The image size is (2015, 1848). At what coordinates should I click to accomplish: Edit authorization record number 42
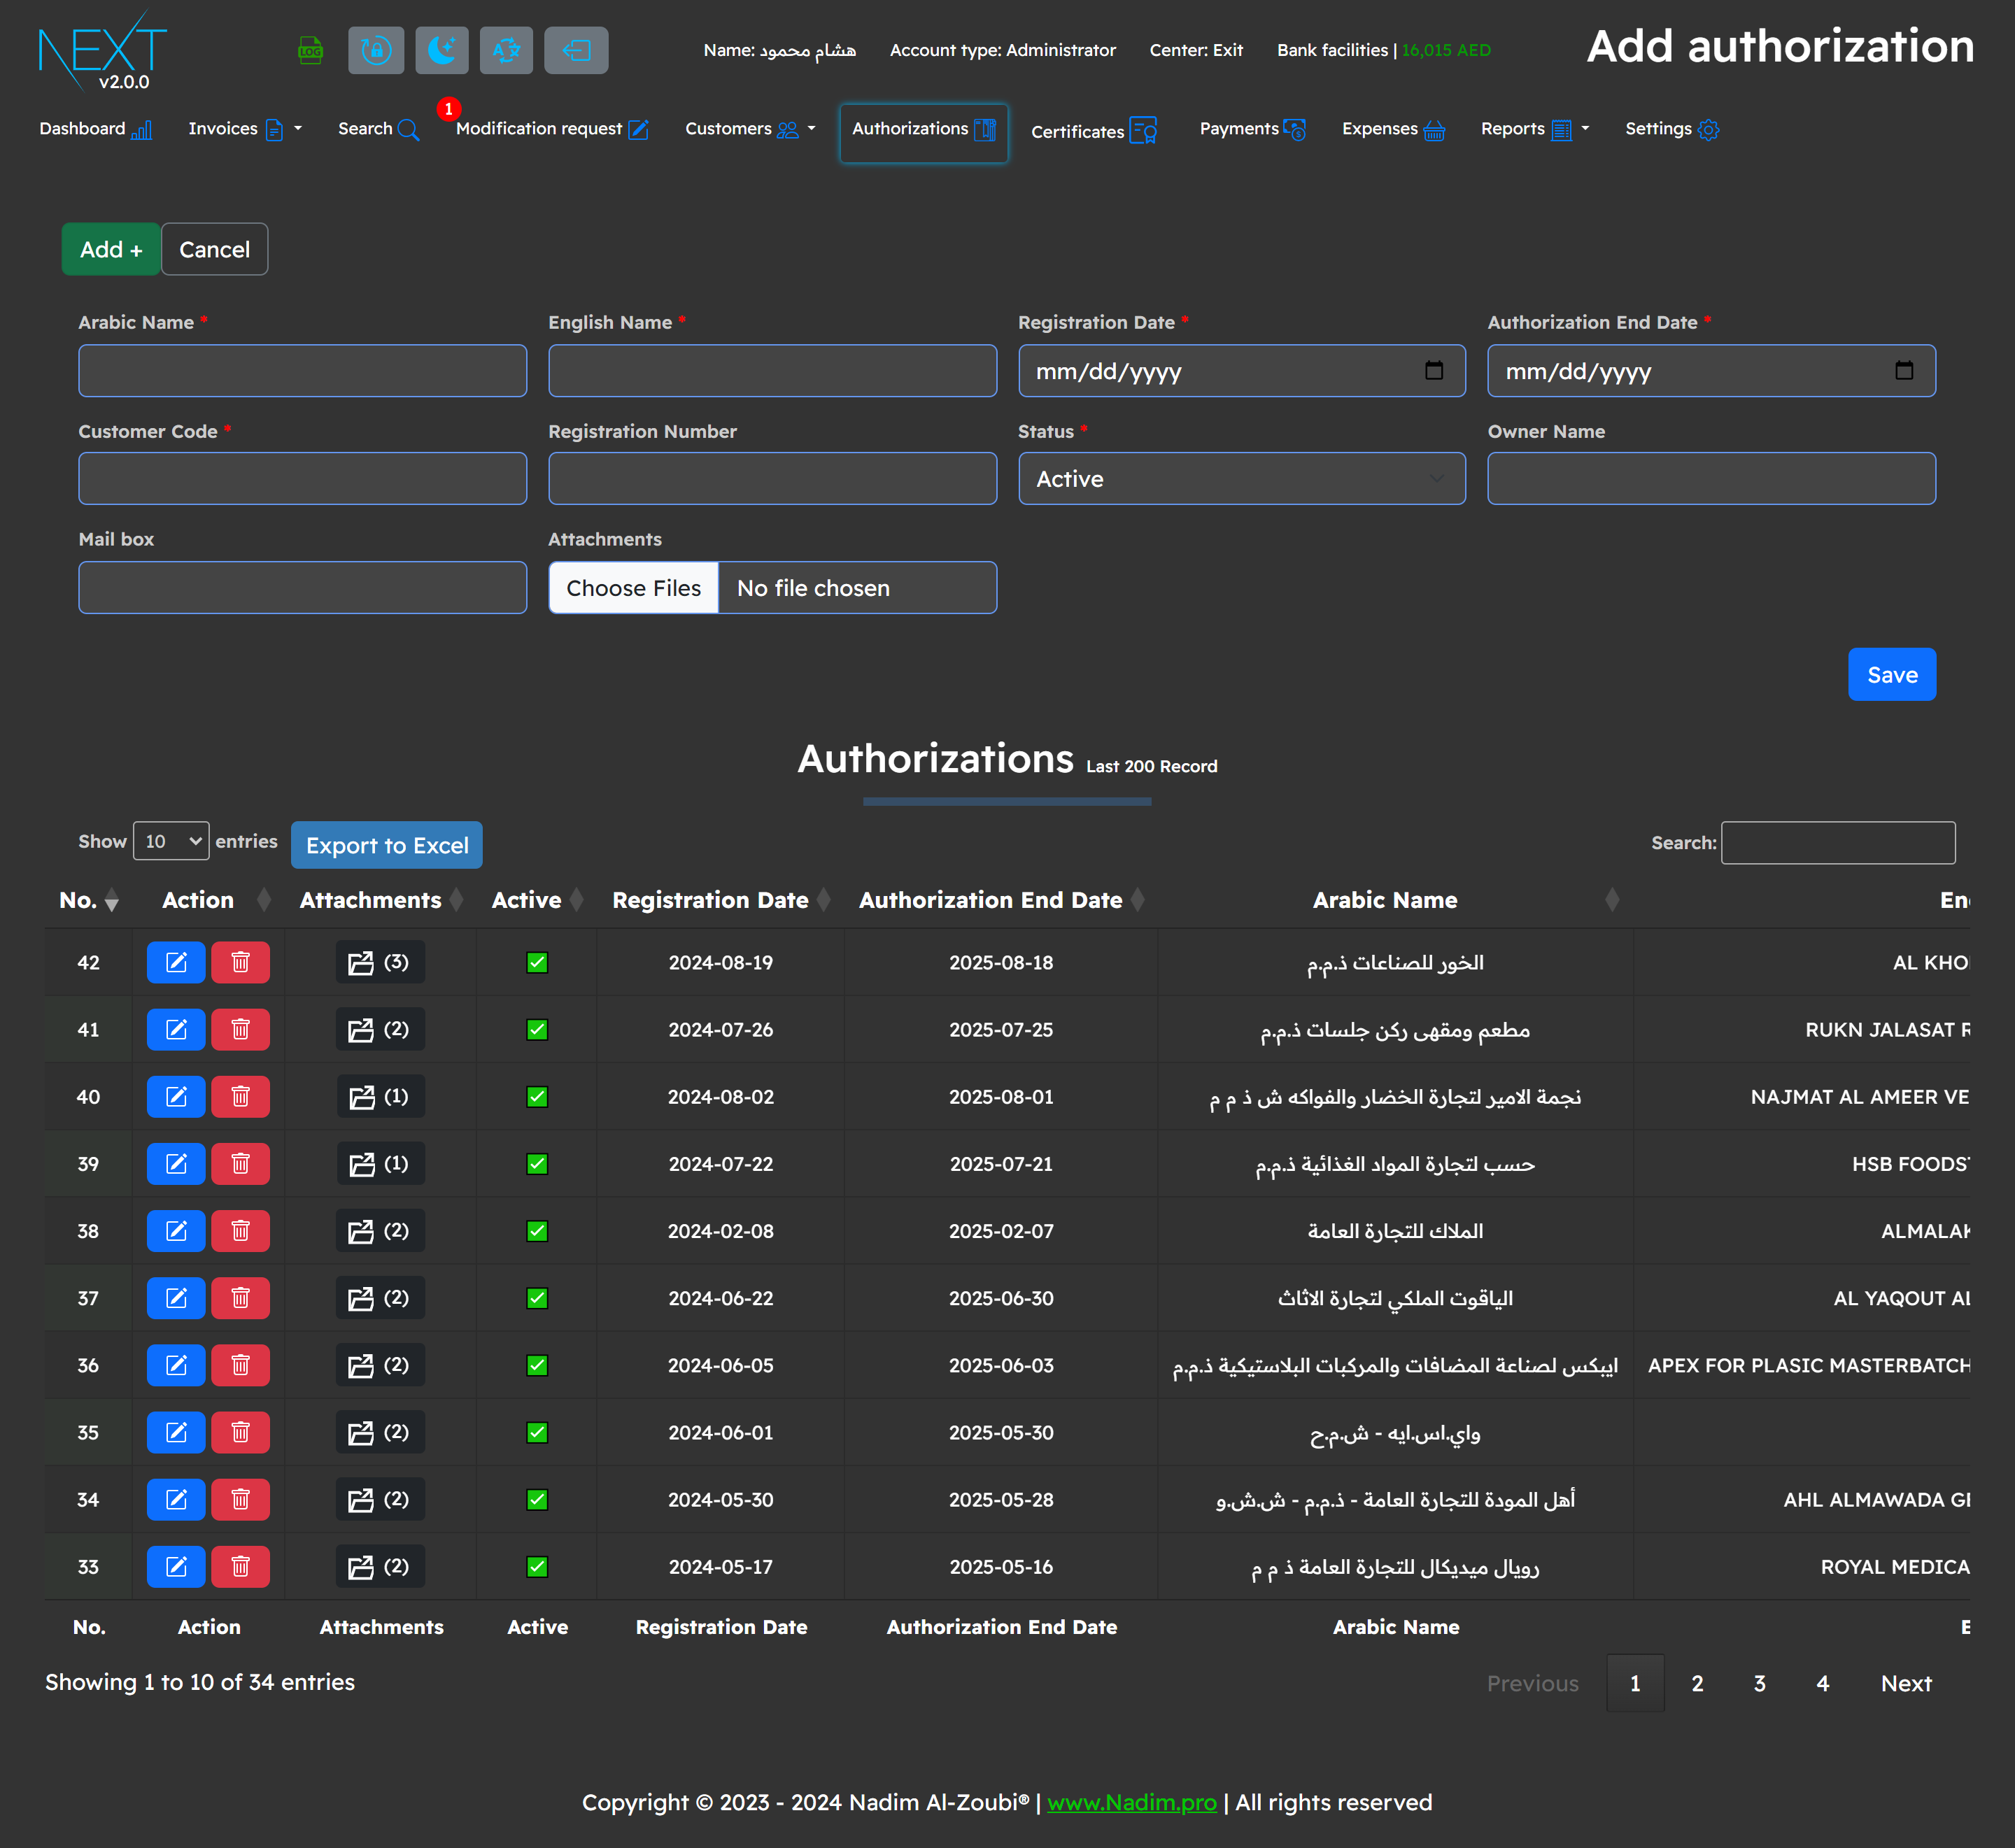[x=176, y=962]
